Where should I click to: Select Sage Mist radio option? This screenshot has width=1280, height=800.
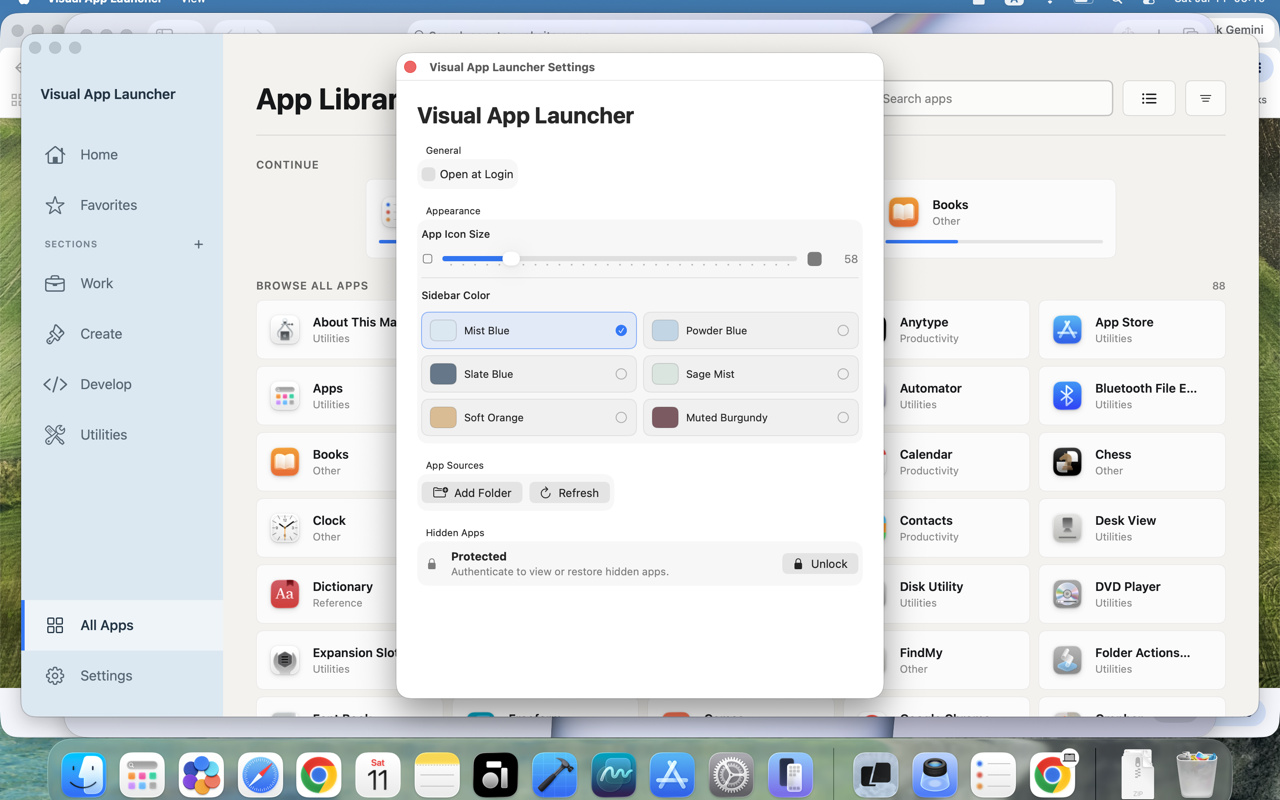[843, 374]
